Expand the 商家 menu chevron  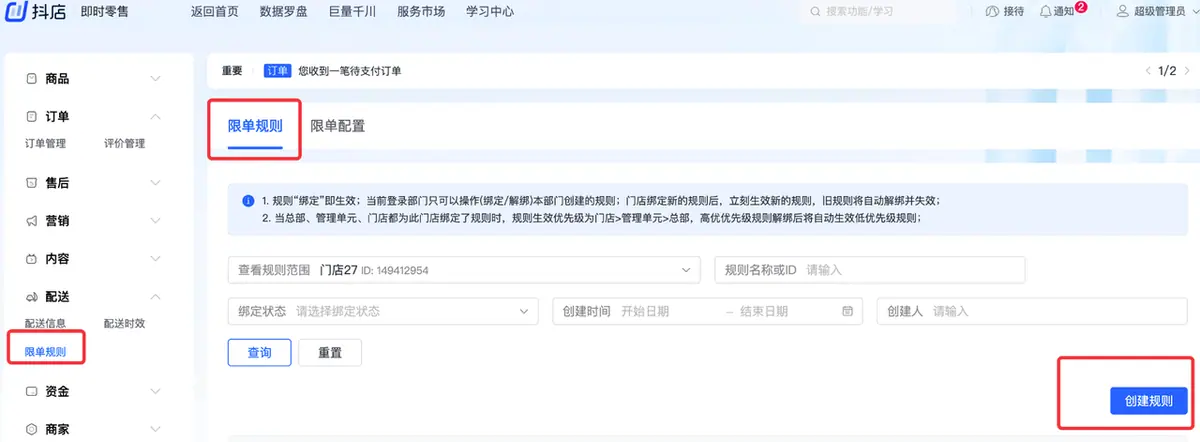pyautogui.click(x=155, y=429)
